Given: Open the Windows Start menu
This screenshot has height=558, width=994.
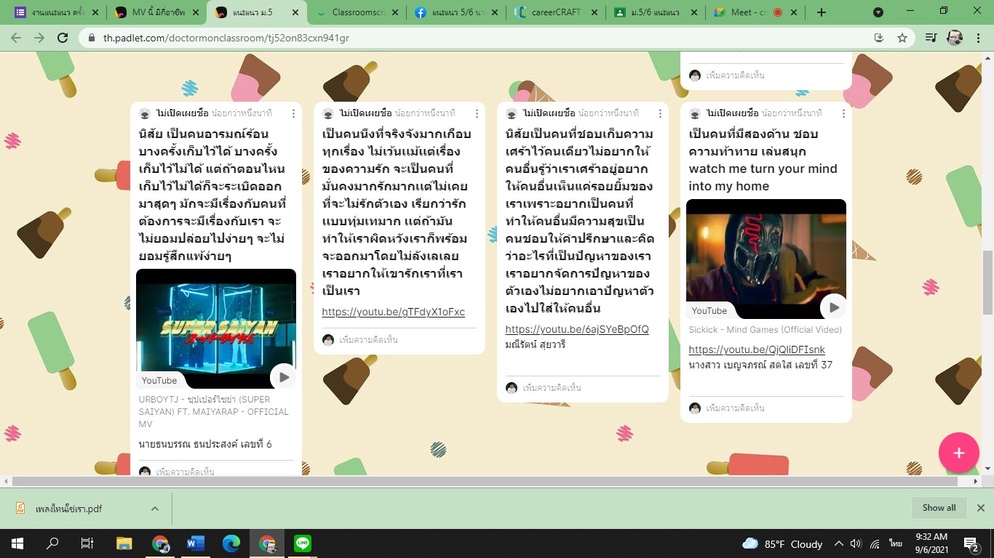Looking at the screenshot, I should (x=17, y=543).
